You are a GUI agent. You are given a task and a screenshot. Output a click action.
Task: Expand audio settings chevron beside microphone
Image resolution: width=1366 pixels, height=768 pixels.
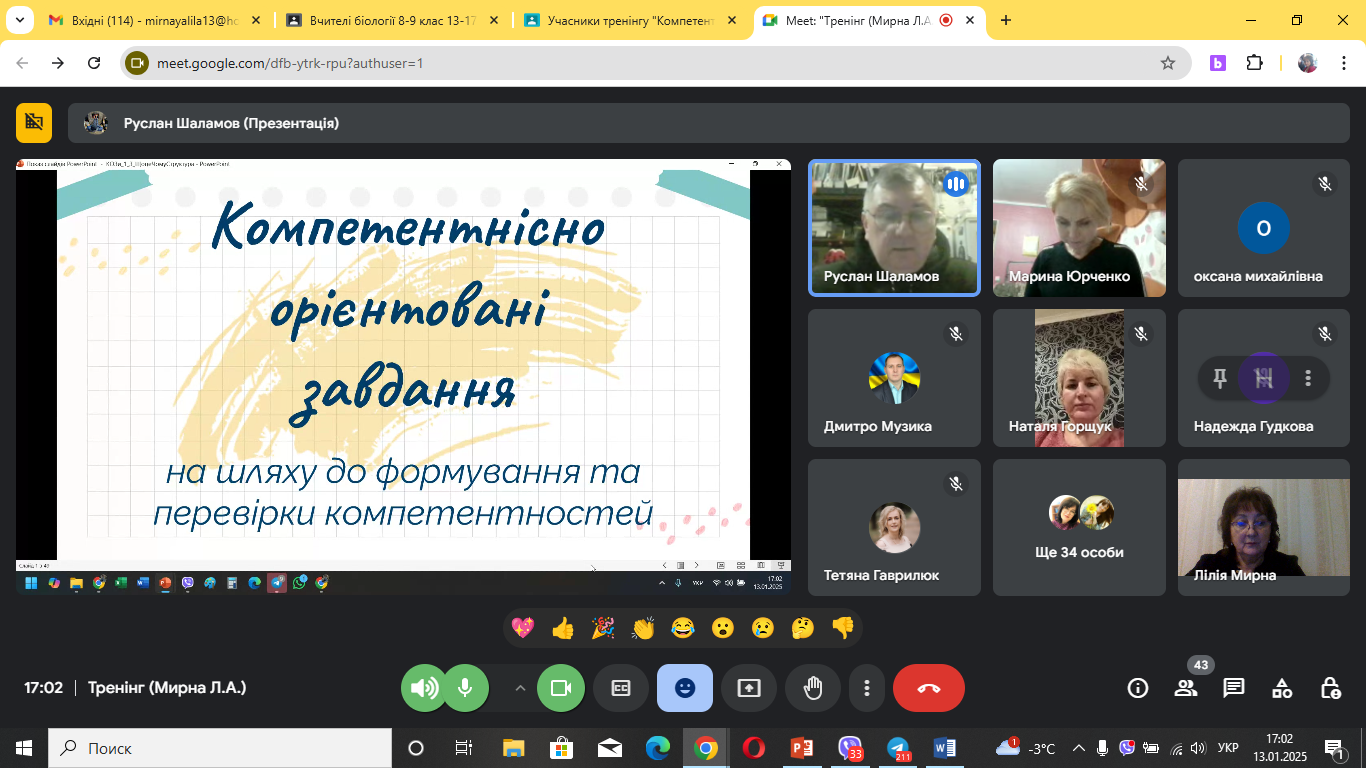click(519, 688)
